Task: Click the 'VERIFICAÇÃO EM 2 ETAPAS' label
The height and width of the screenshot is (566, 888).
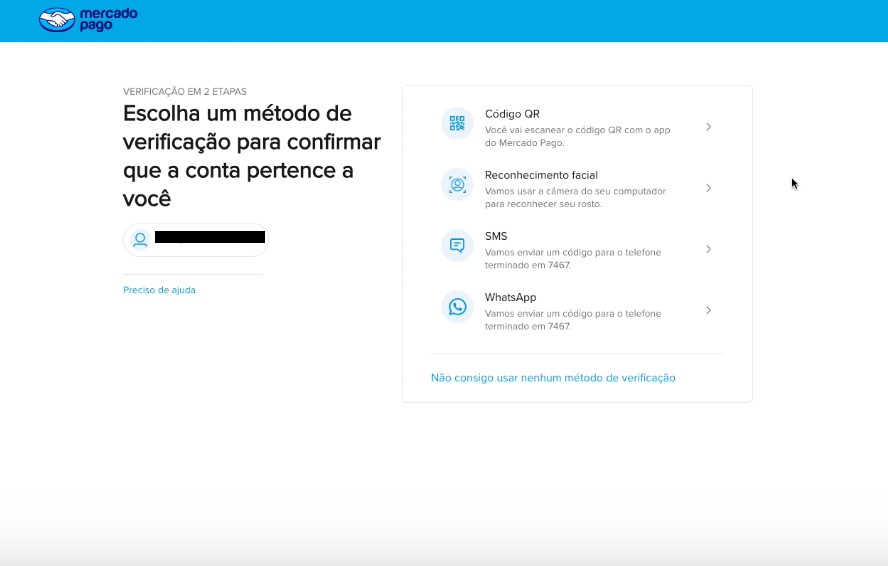Action: (185, 91)
